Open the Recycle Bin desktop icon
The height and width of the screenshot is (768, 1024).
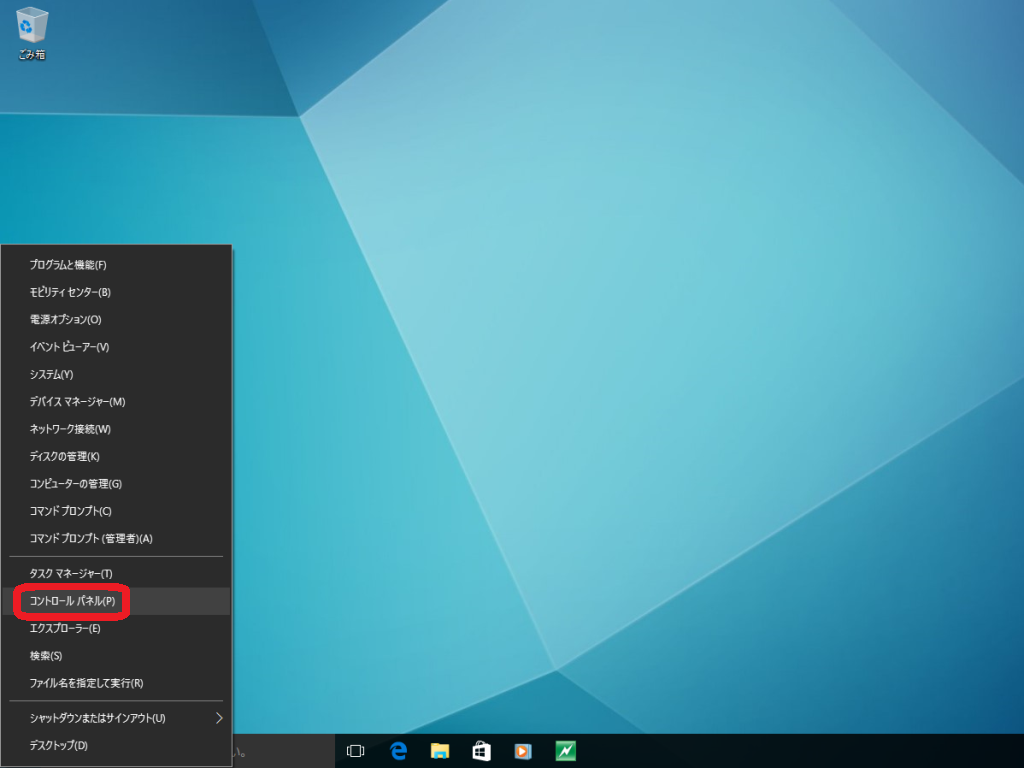click(31, 34)
